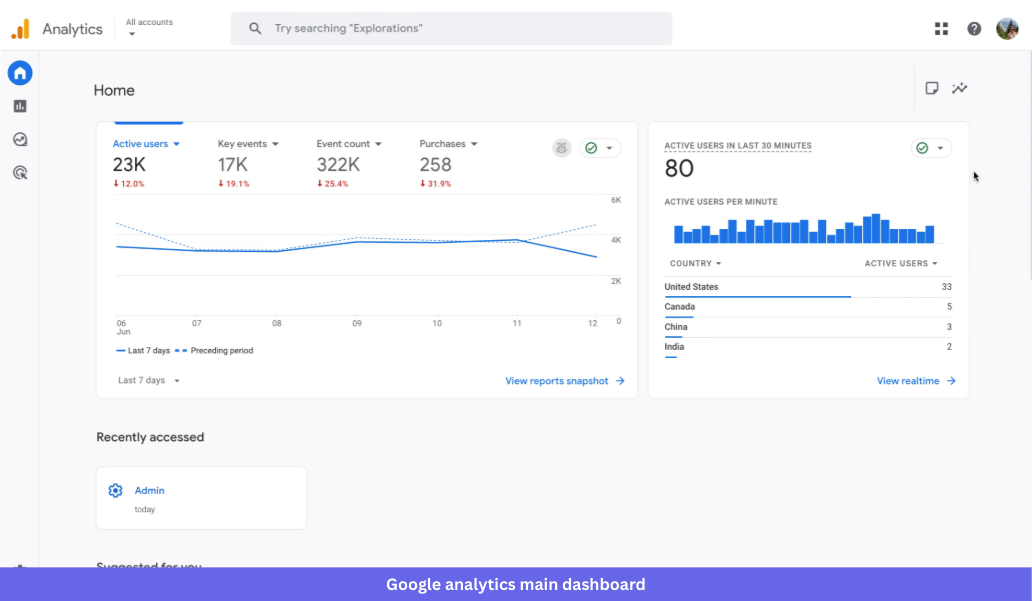Switch to the Key events metric
1032x601 pixels.
point(248,143)
